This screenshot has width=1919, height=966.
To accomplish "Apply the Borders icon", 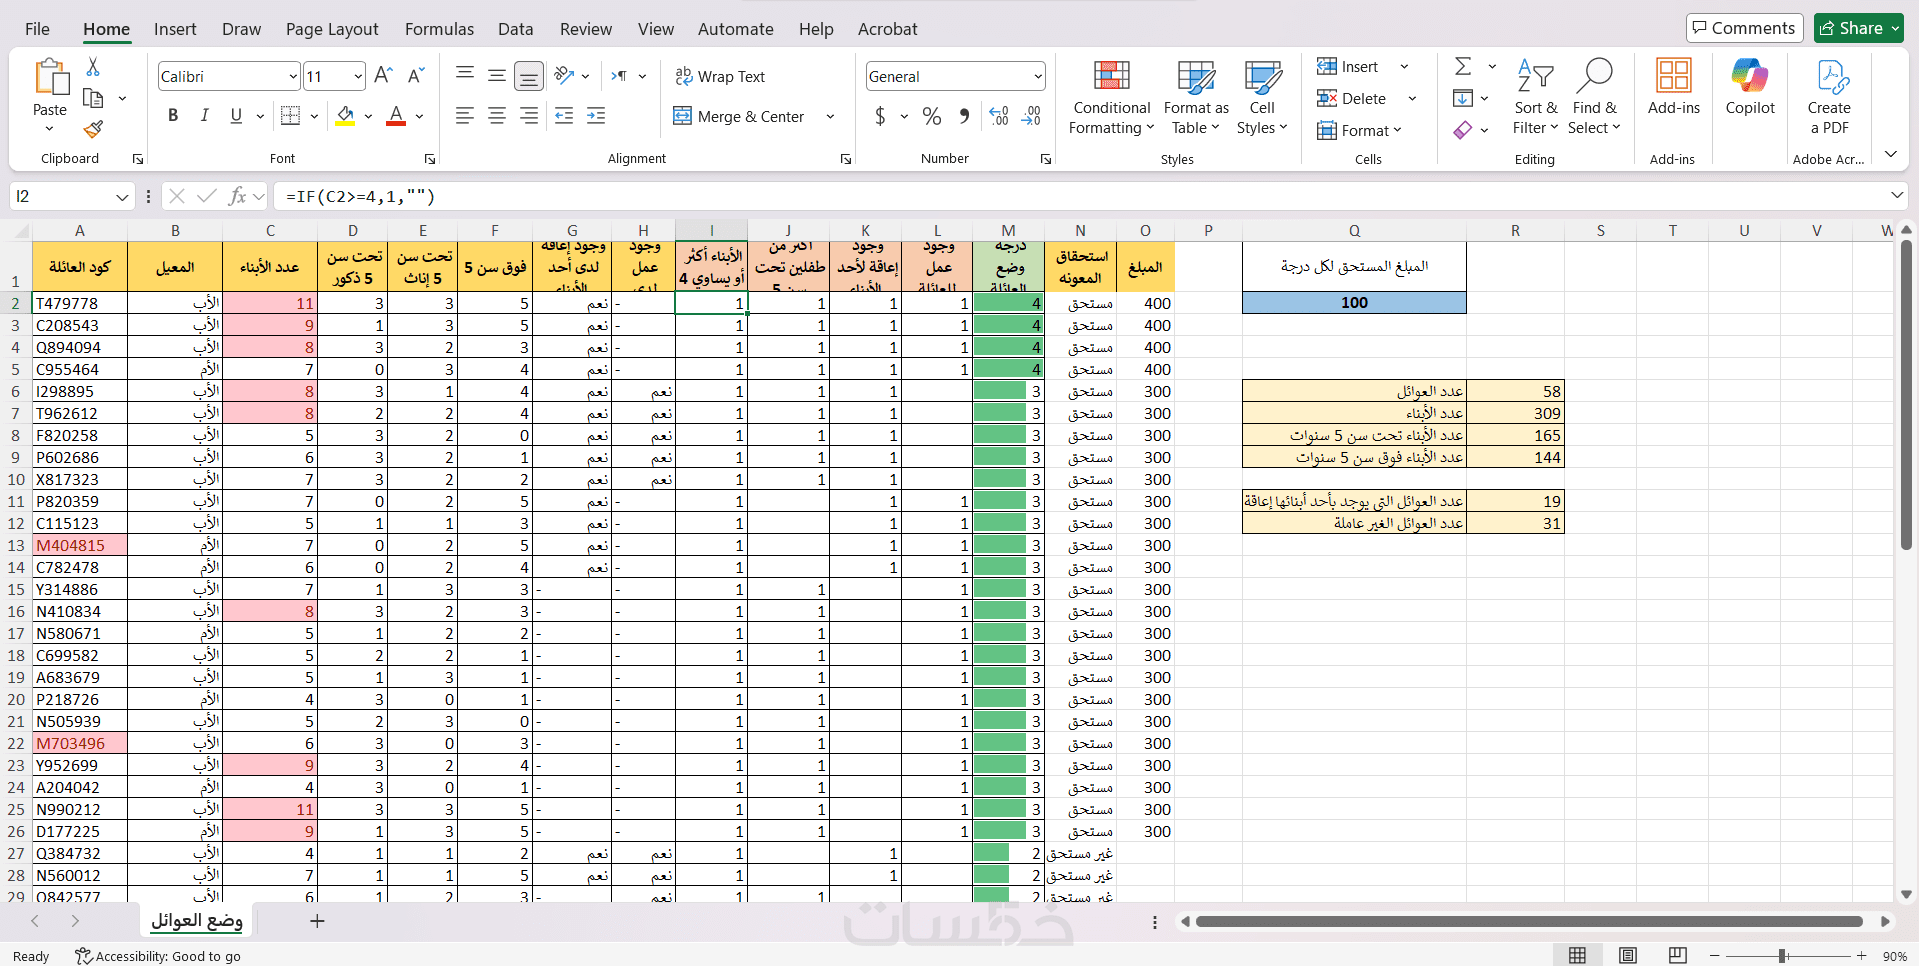I will coord(290,116).
